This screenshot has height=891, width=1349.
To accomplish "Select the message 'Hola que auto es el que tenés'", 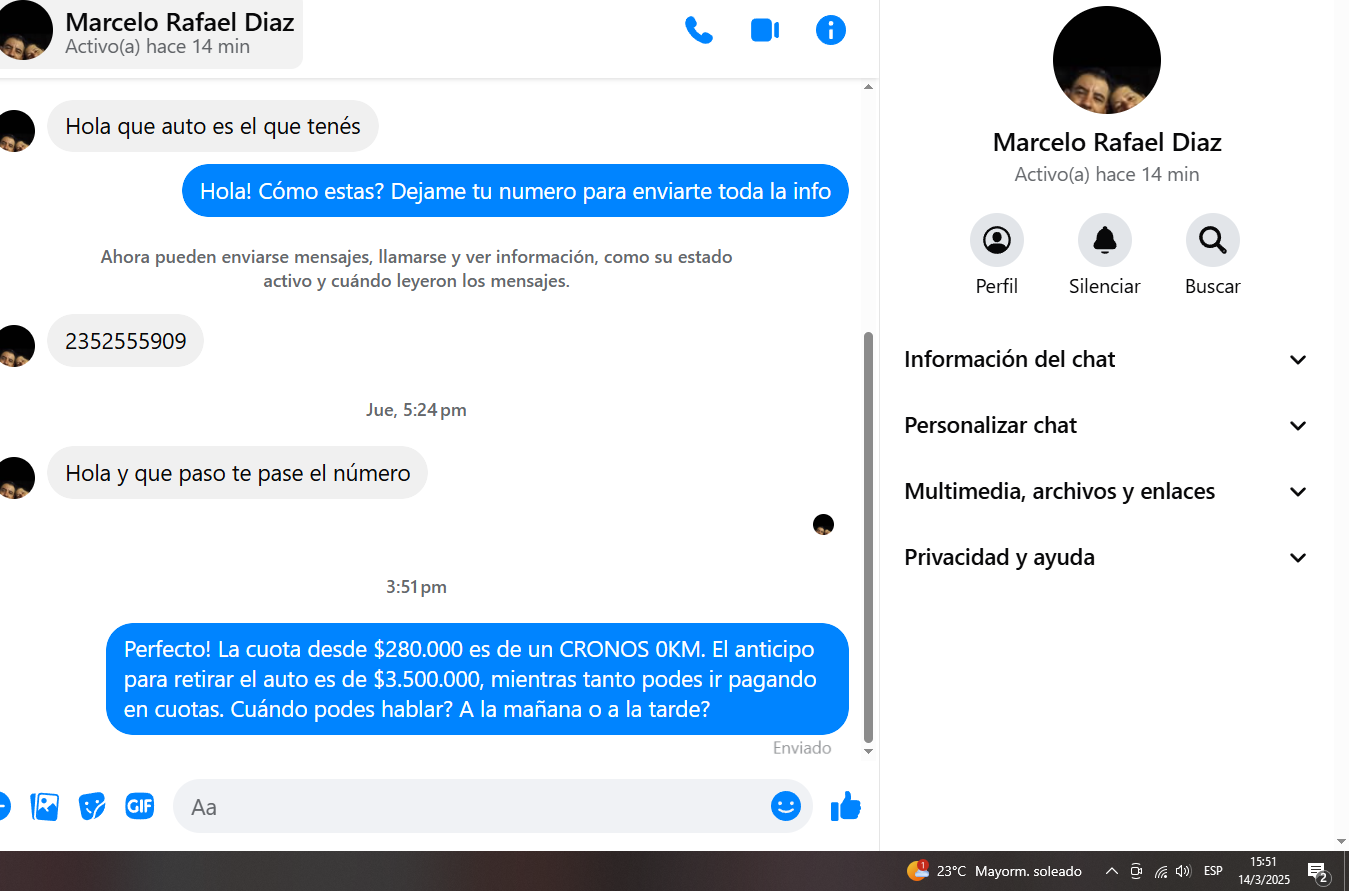I will coord(213,126).
